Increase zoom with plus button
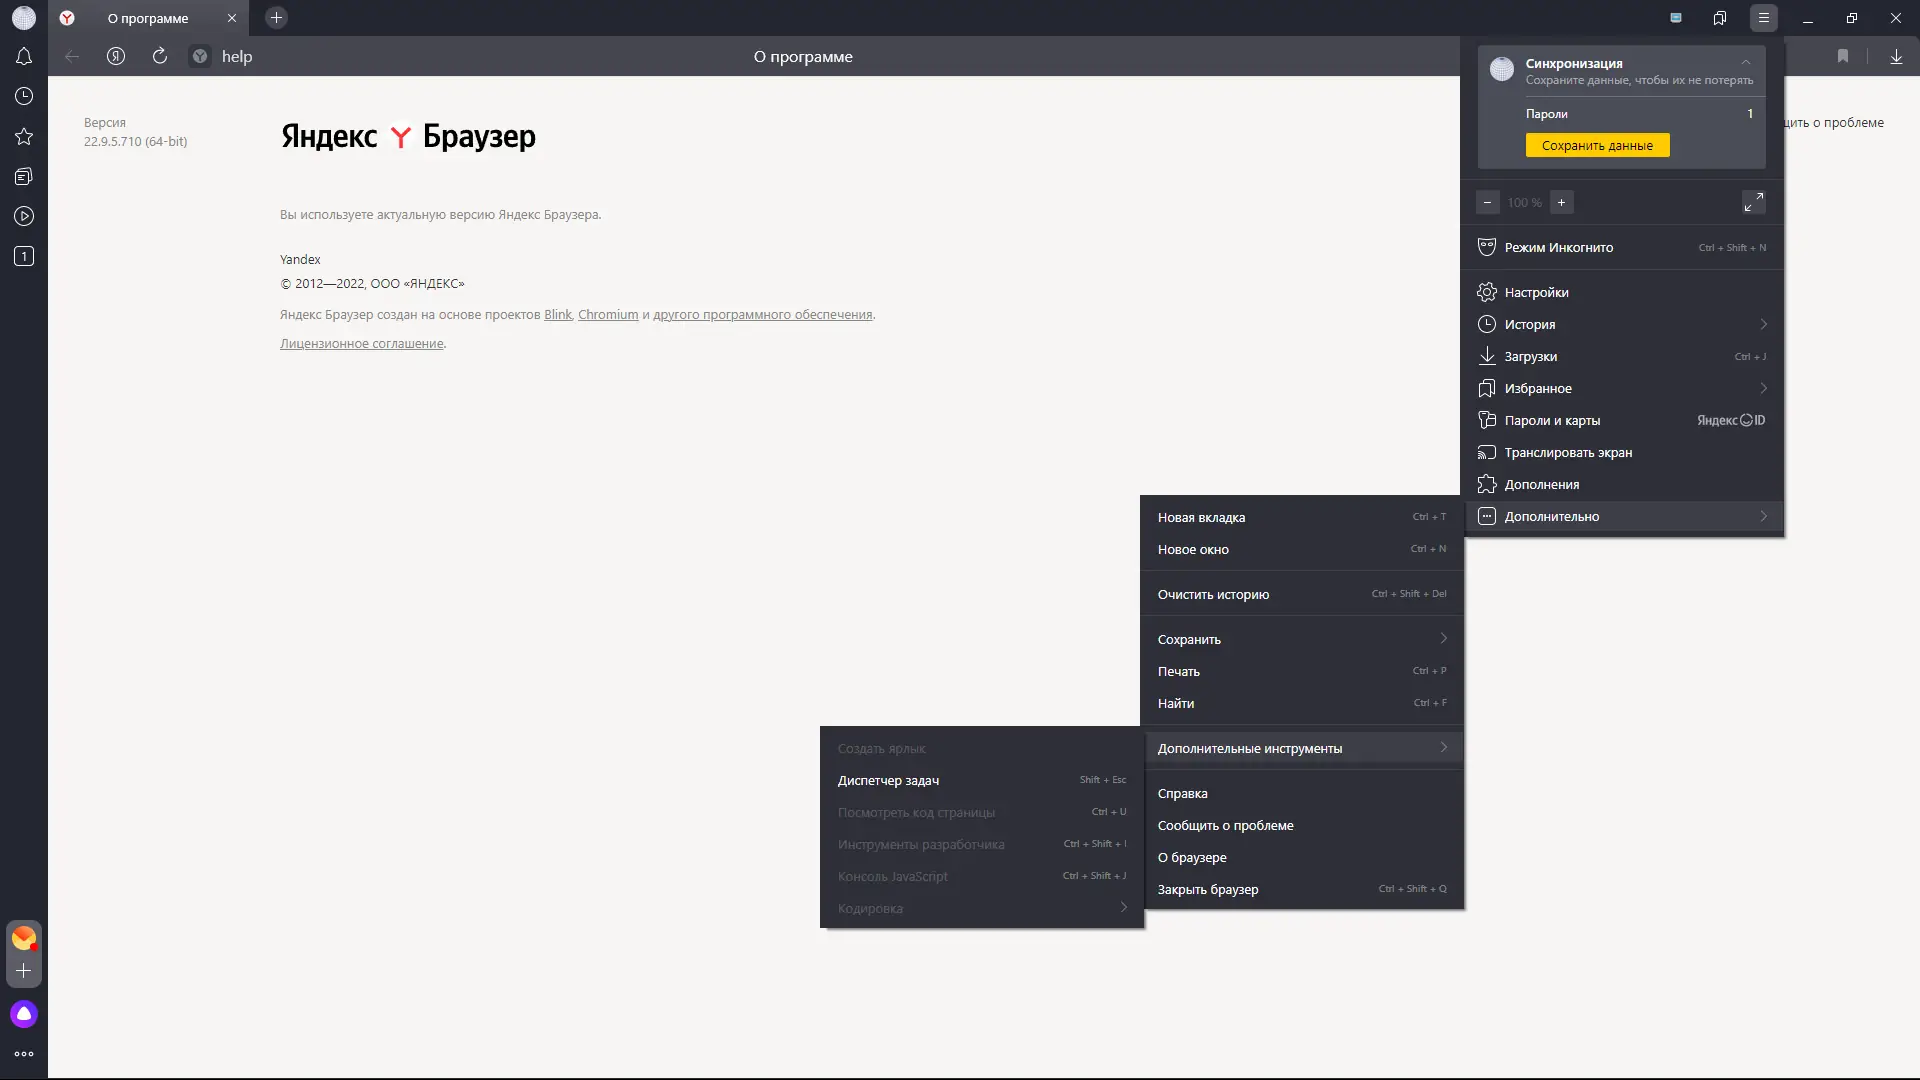The image size is (1920, 1080). 1561,202
